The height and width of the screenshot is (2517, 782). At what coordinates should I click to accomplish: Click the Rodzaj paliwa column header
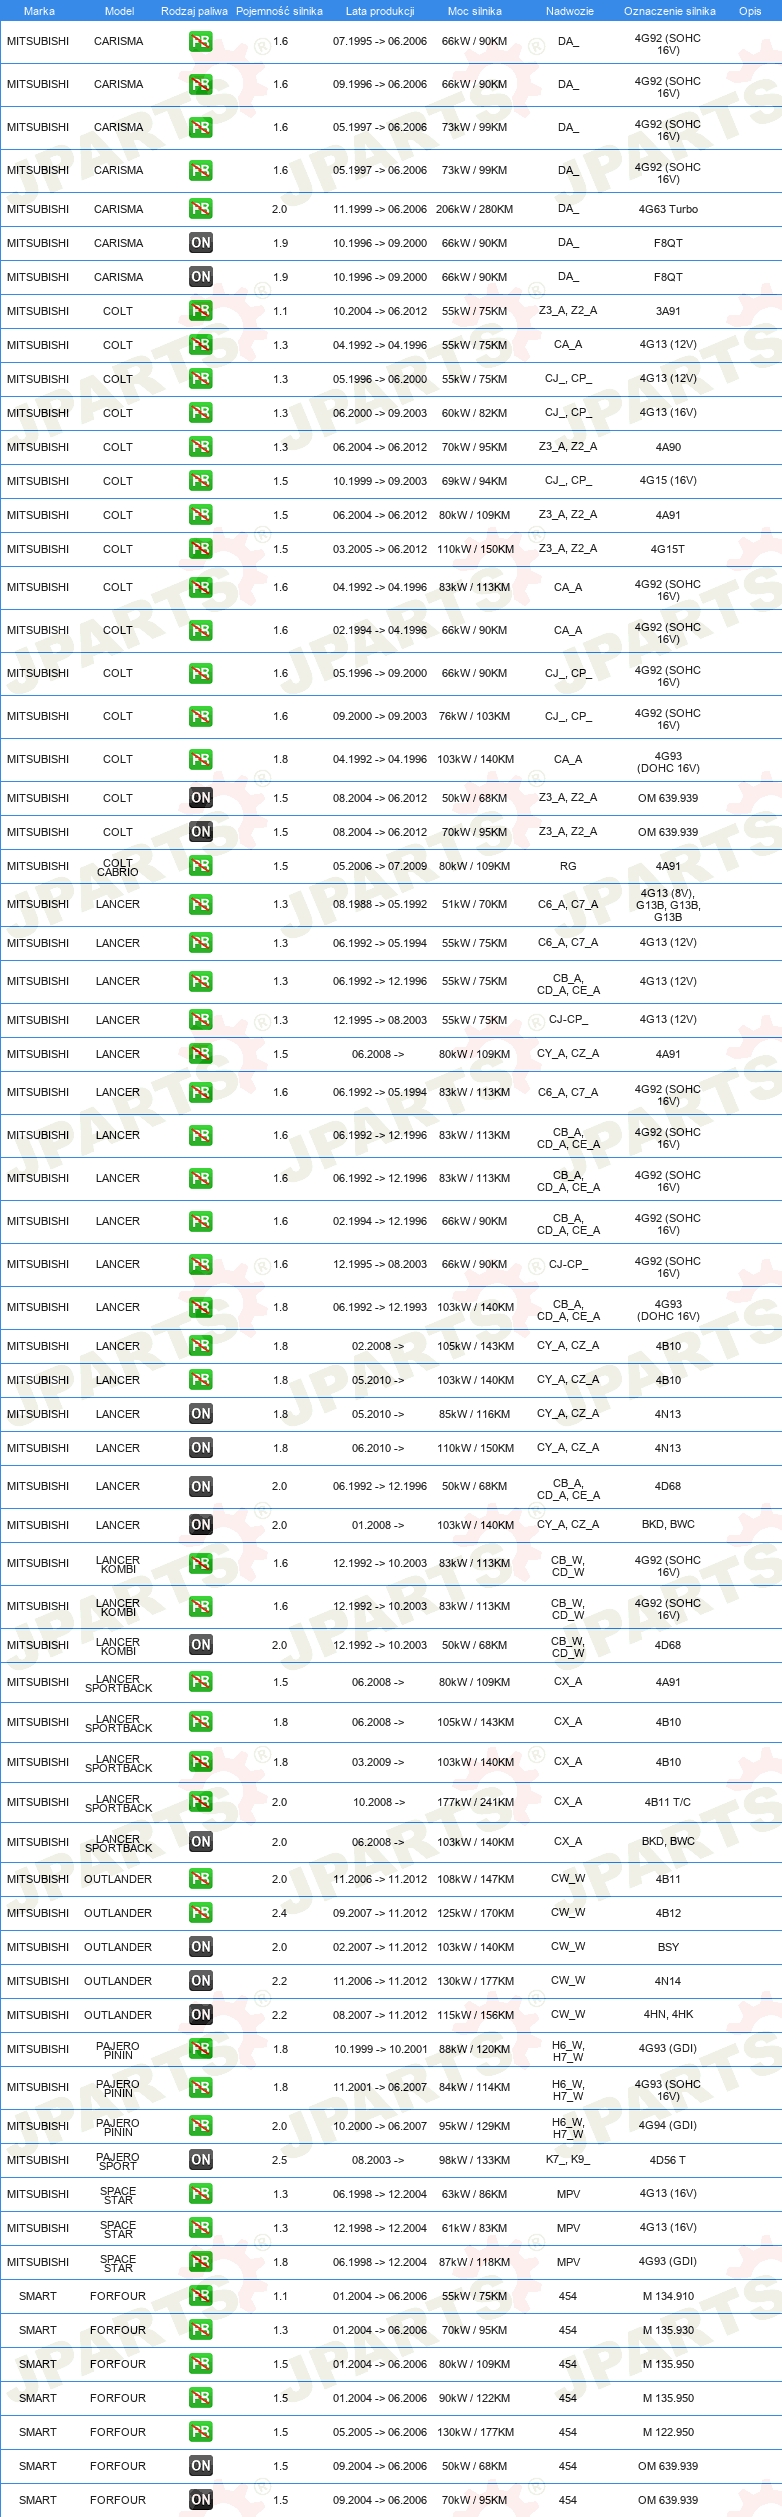point(194,11)
